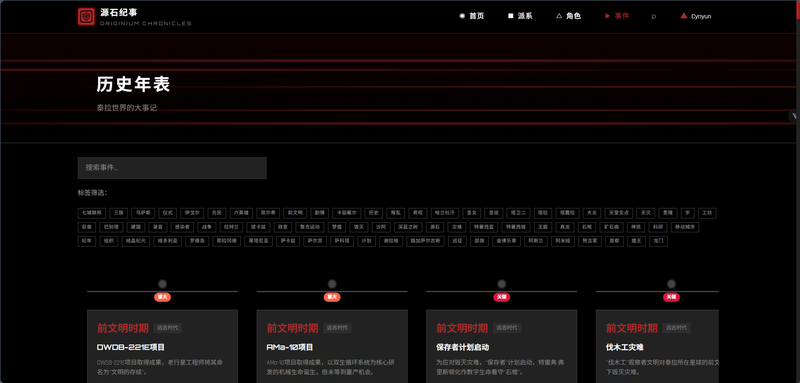
Task: Open the DWDB-221E项目 event card title
Action: [x=131, y=347]
